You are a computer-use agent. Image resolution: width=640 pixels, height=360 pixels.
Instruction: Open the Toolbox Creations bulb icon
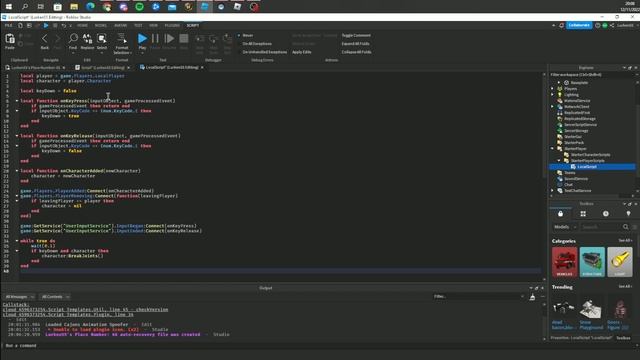click(x=628, y=214)
